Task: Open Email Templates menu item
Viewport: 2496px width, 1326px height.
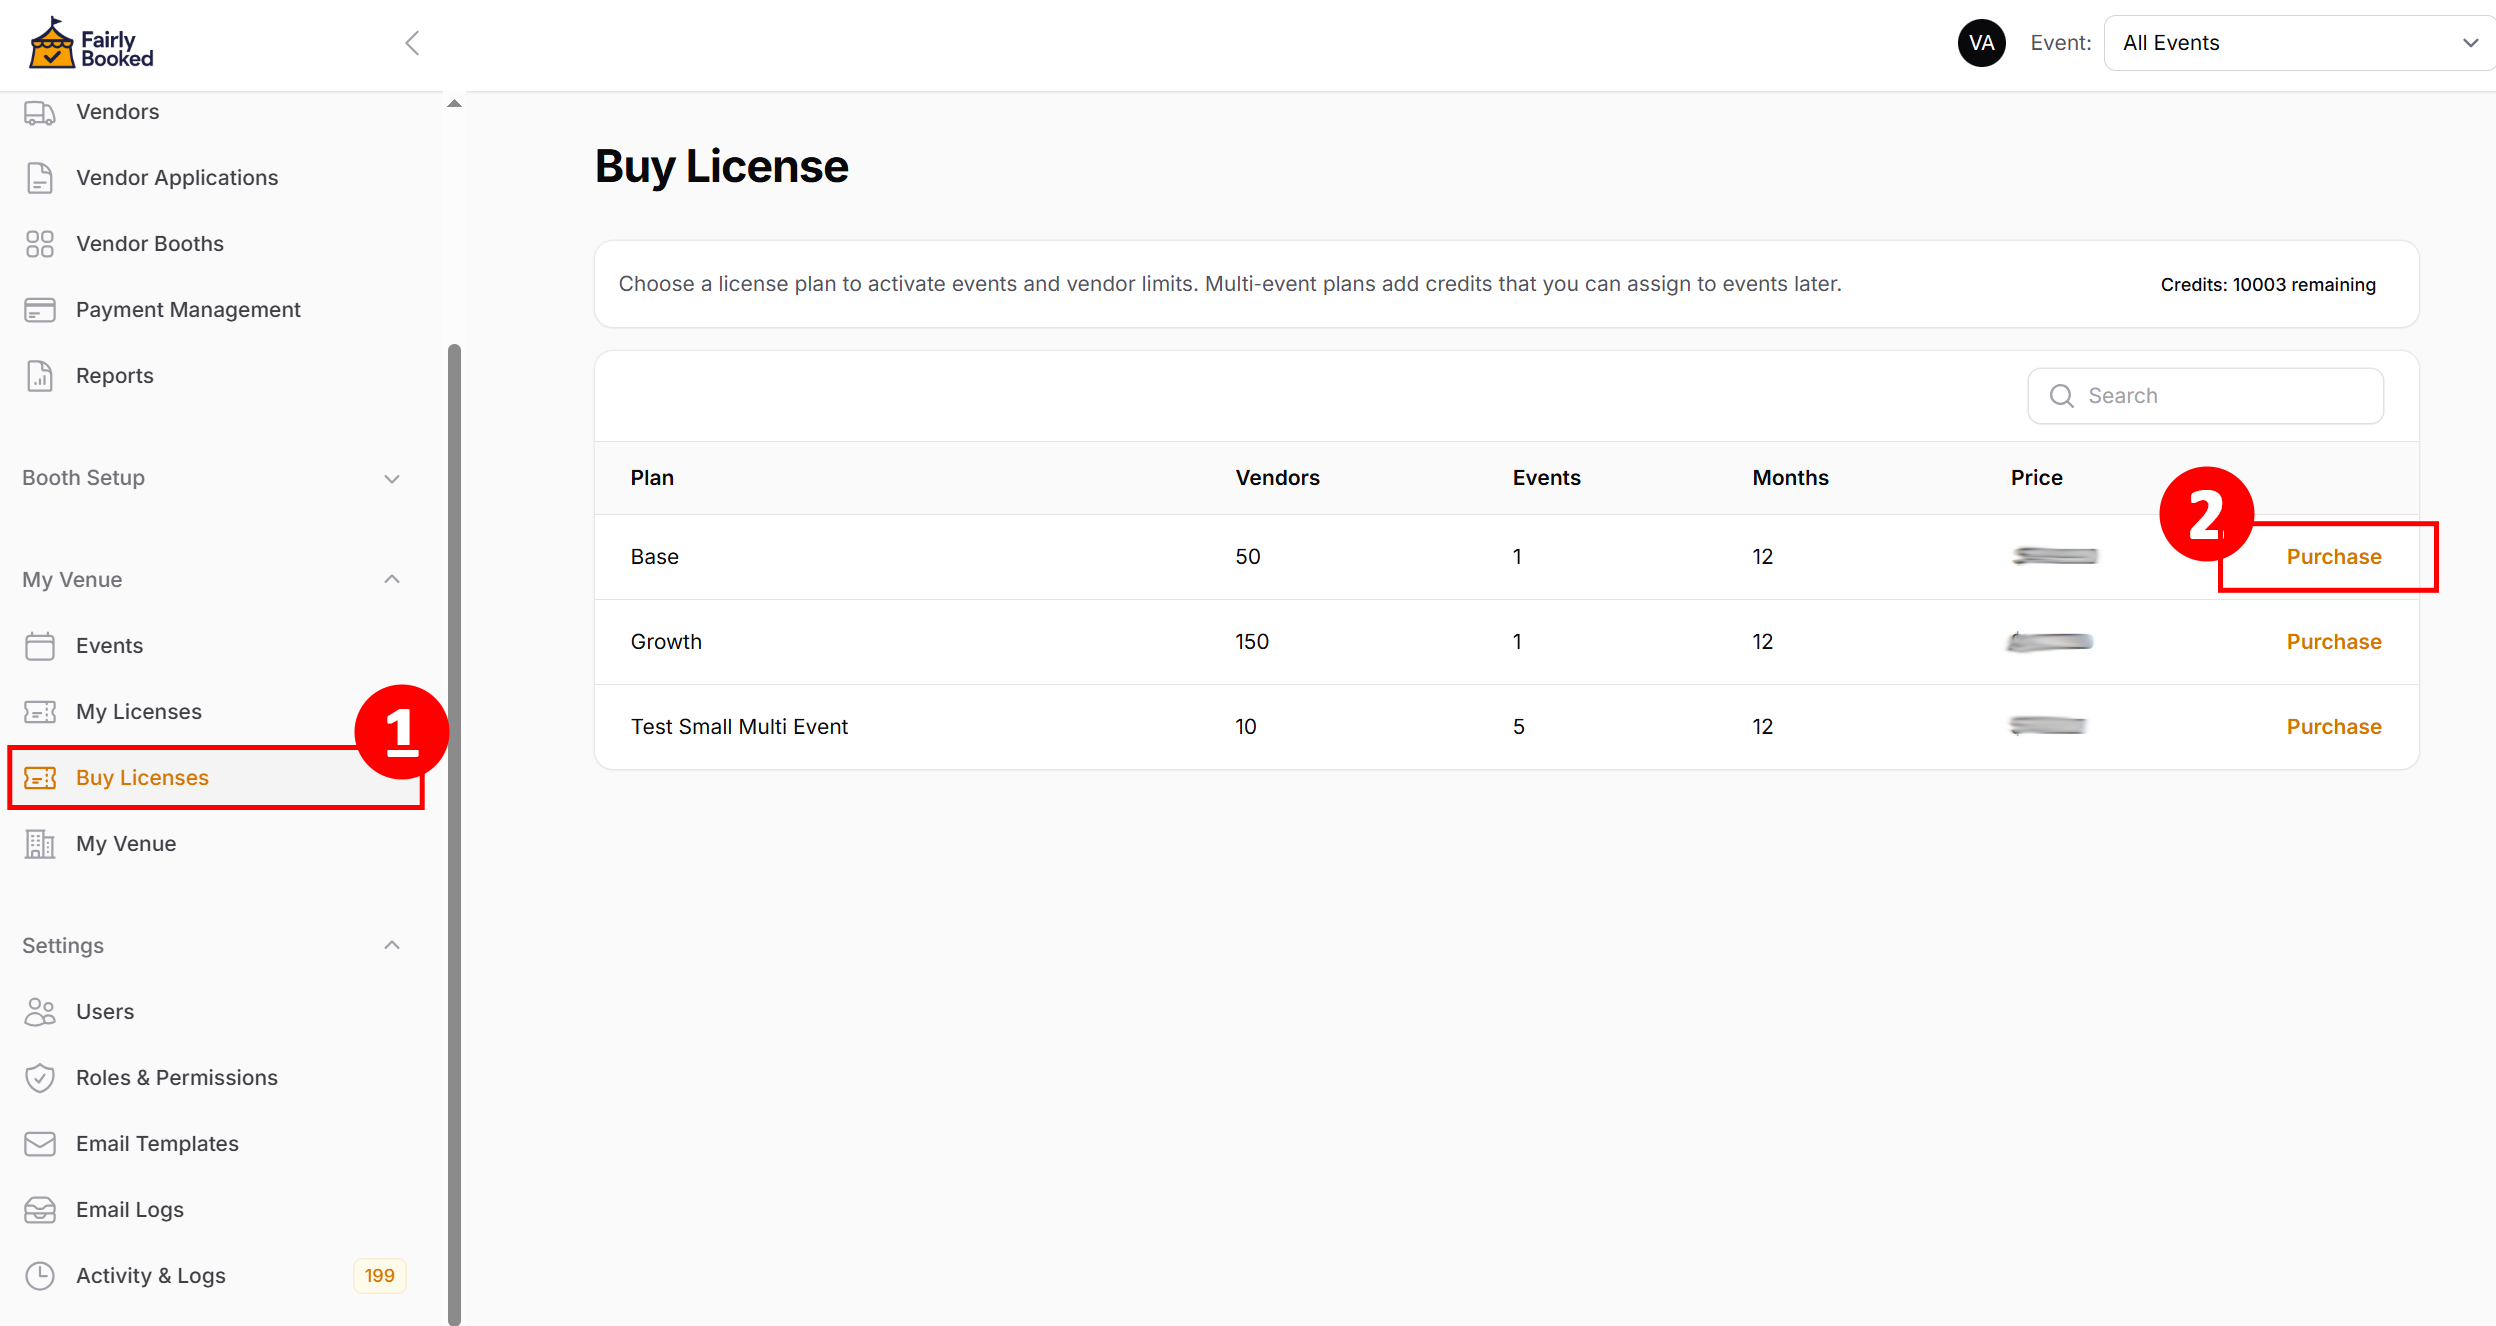Action: (157, 1144)
